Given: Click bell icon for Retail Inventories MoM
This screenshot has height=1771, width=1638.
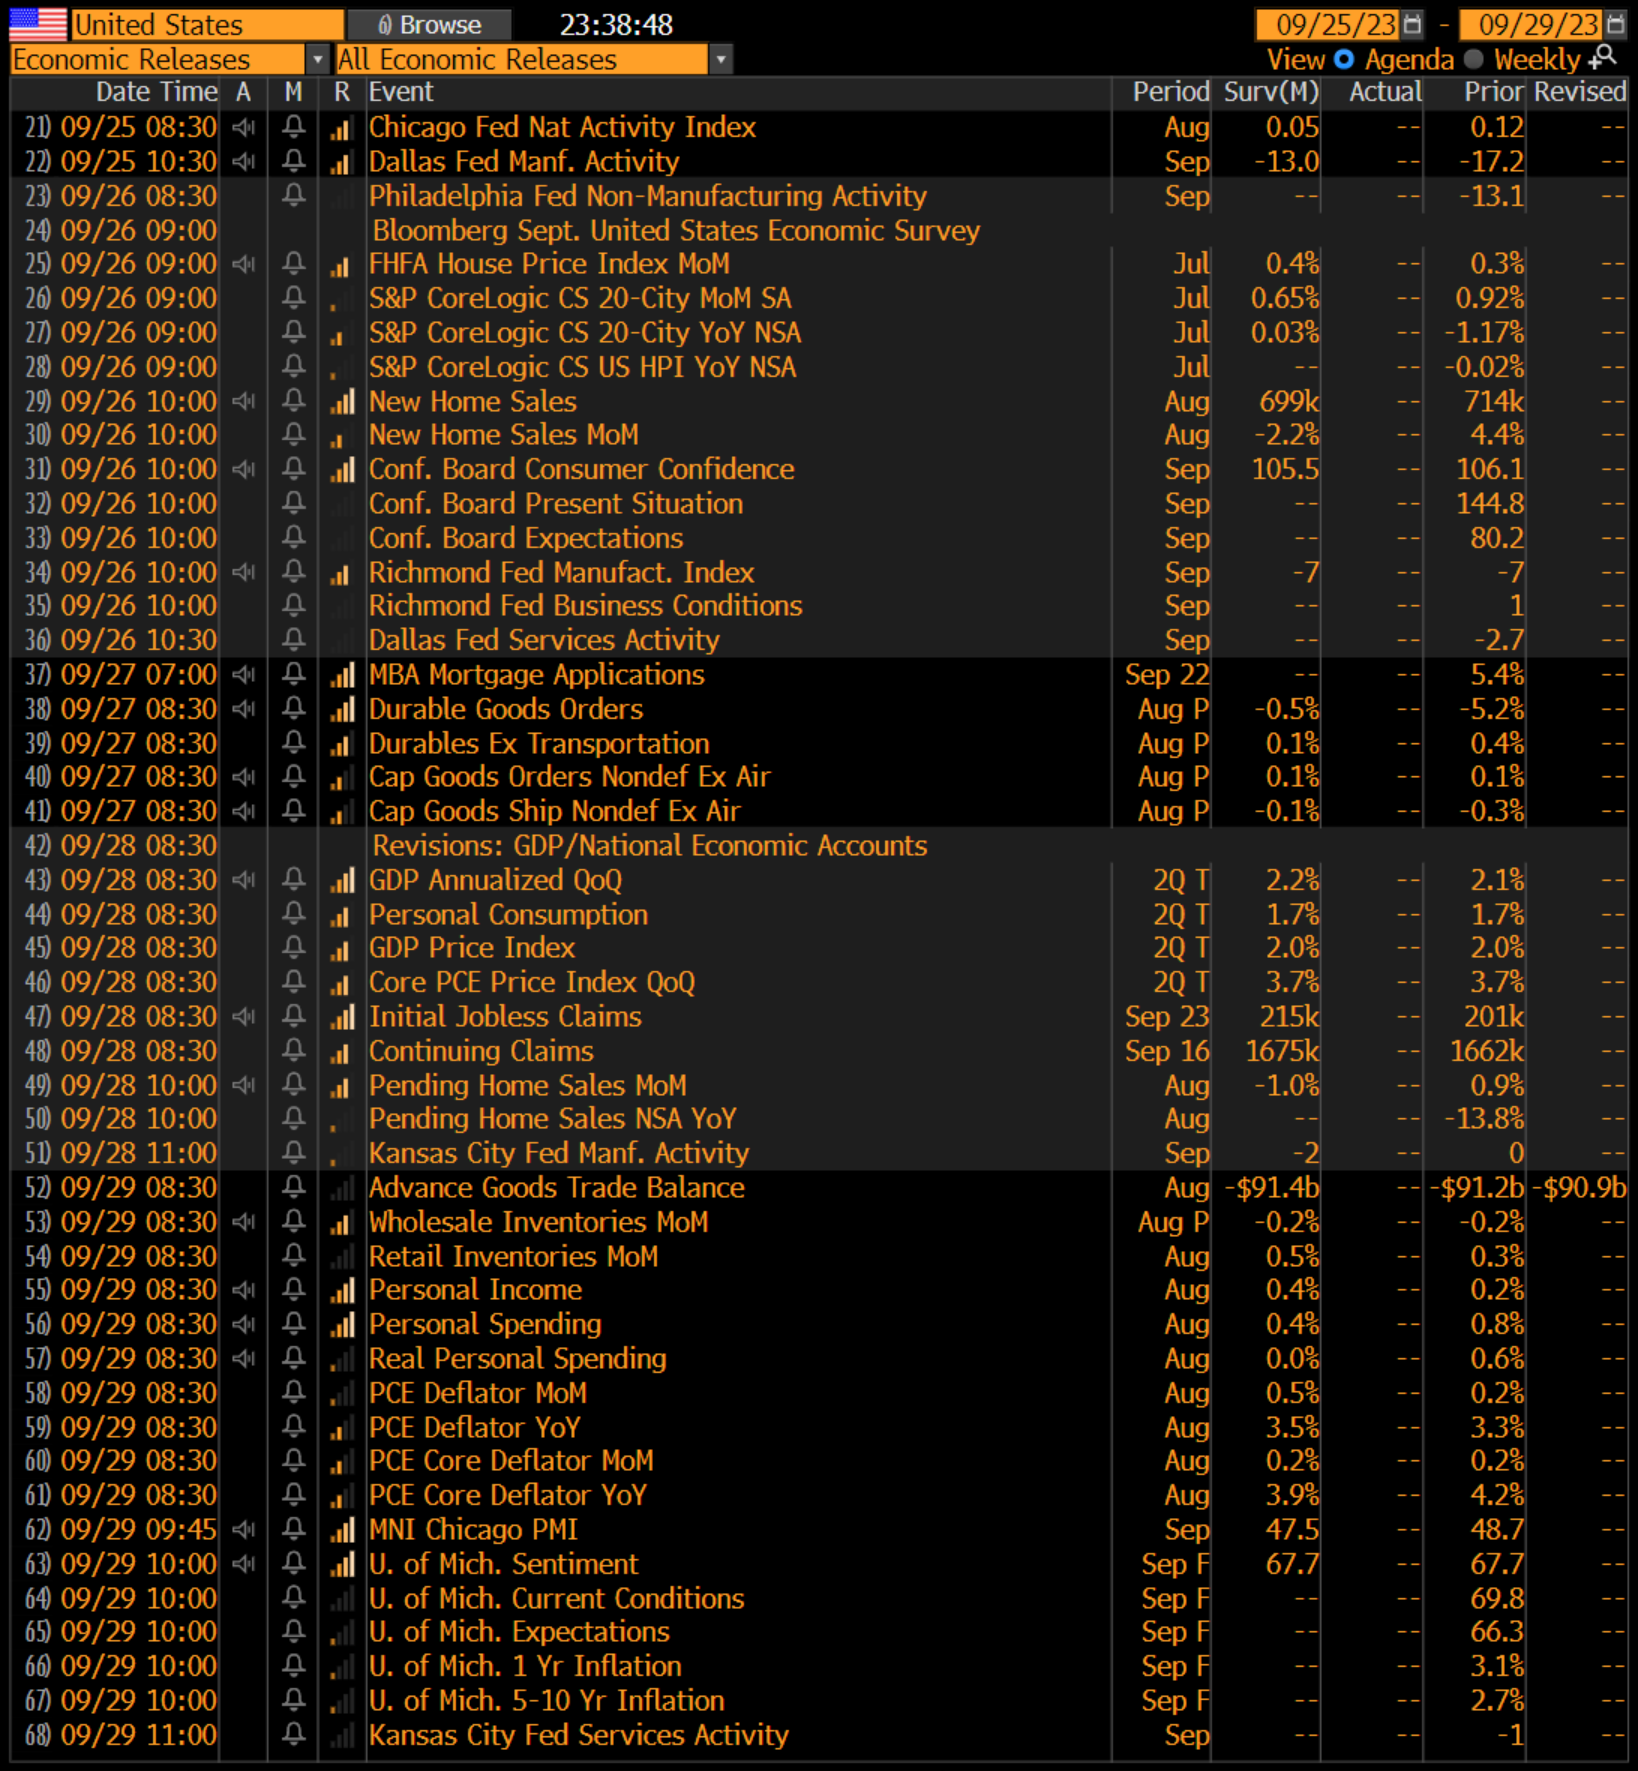Looking at the screenshot, I should 293,1256.
